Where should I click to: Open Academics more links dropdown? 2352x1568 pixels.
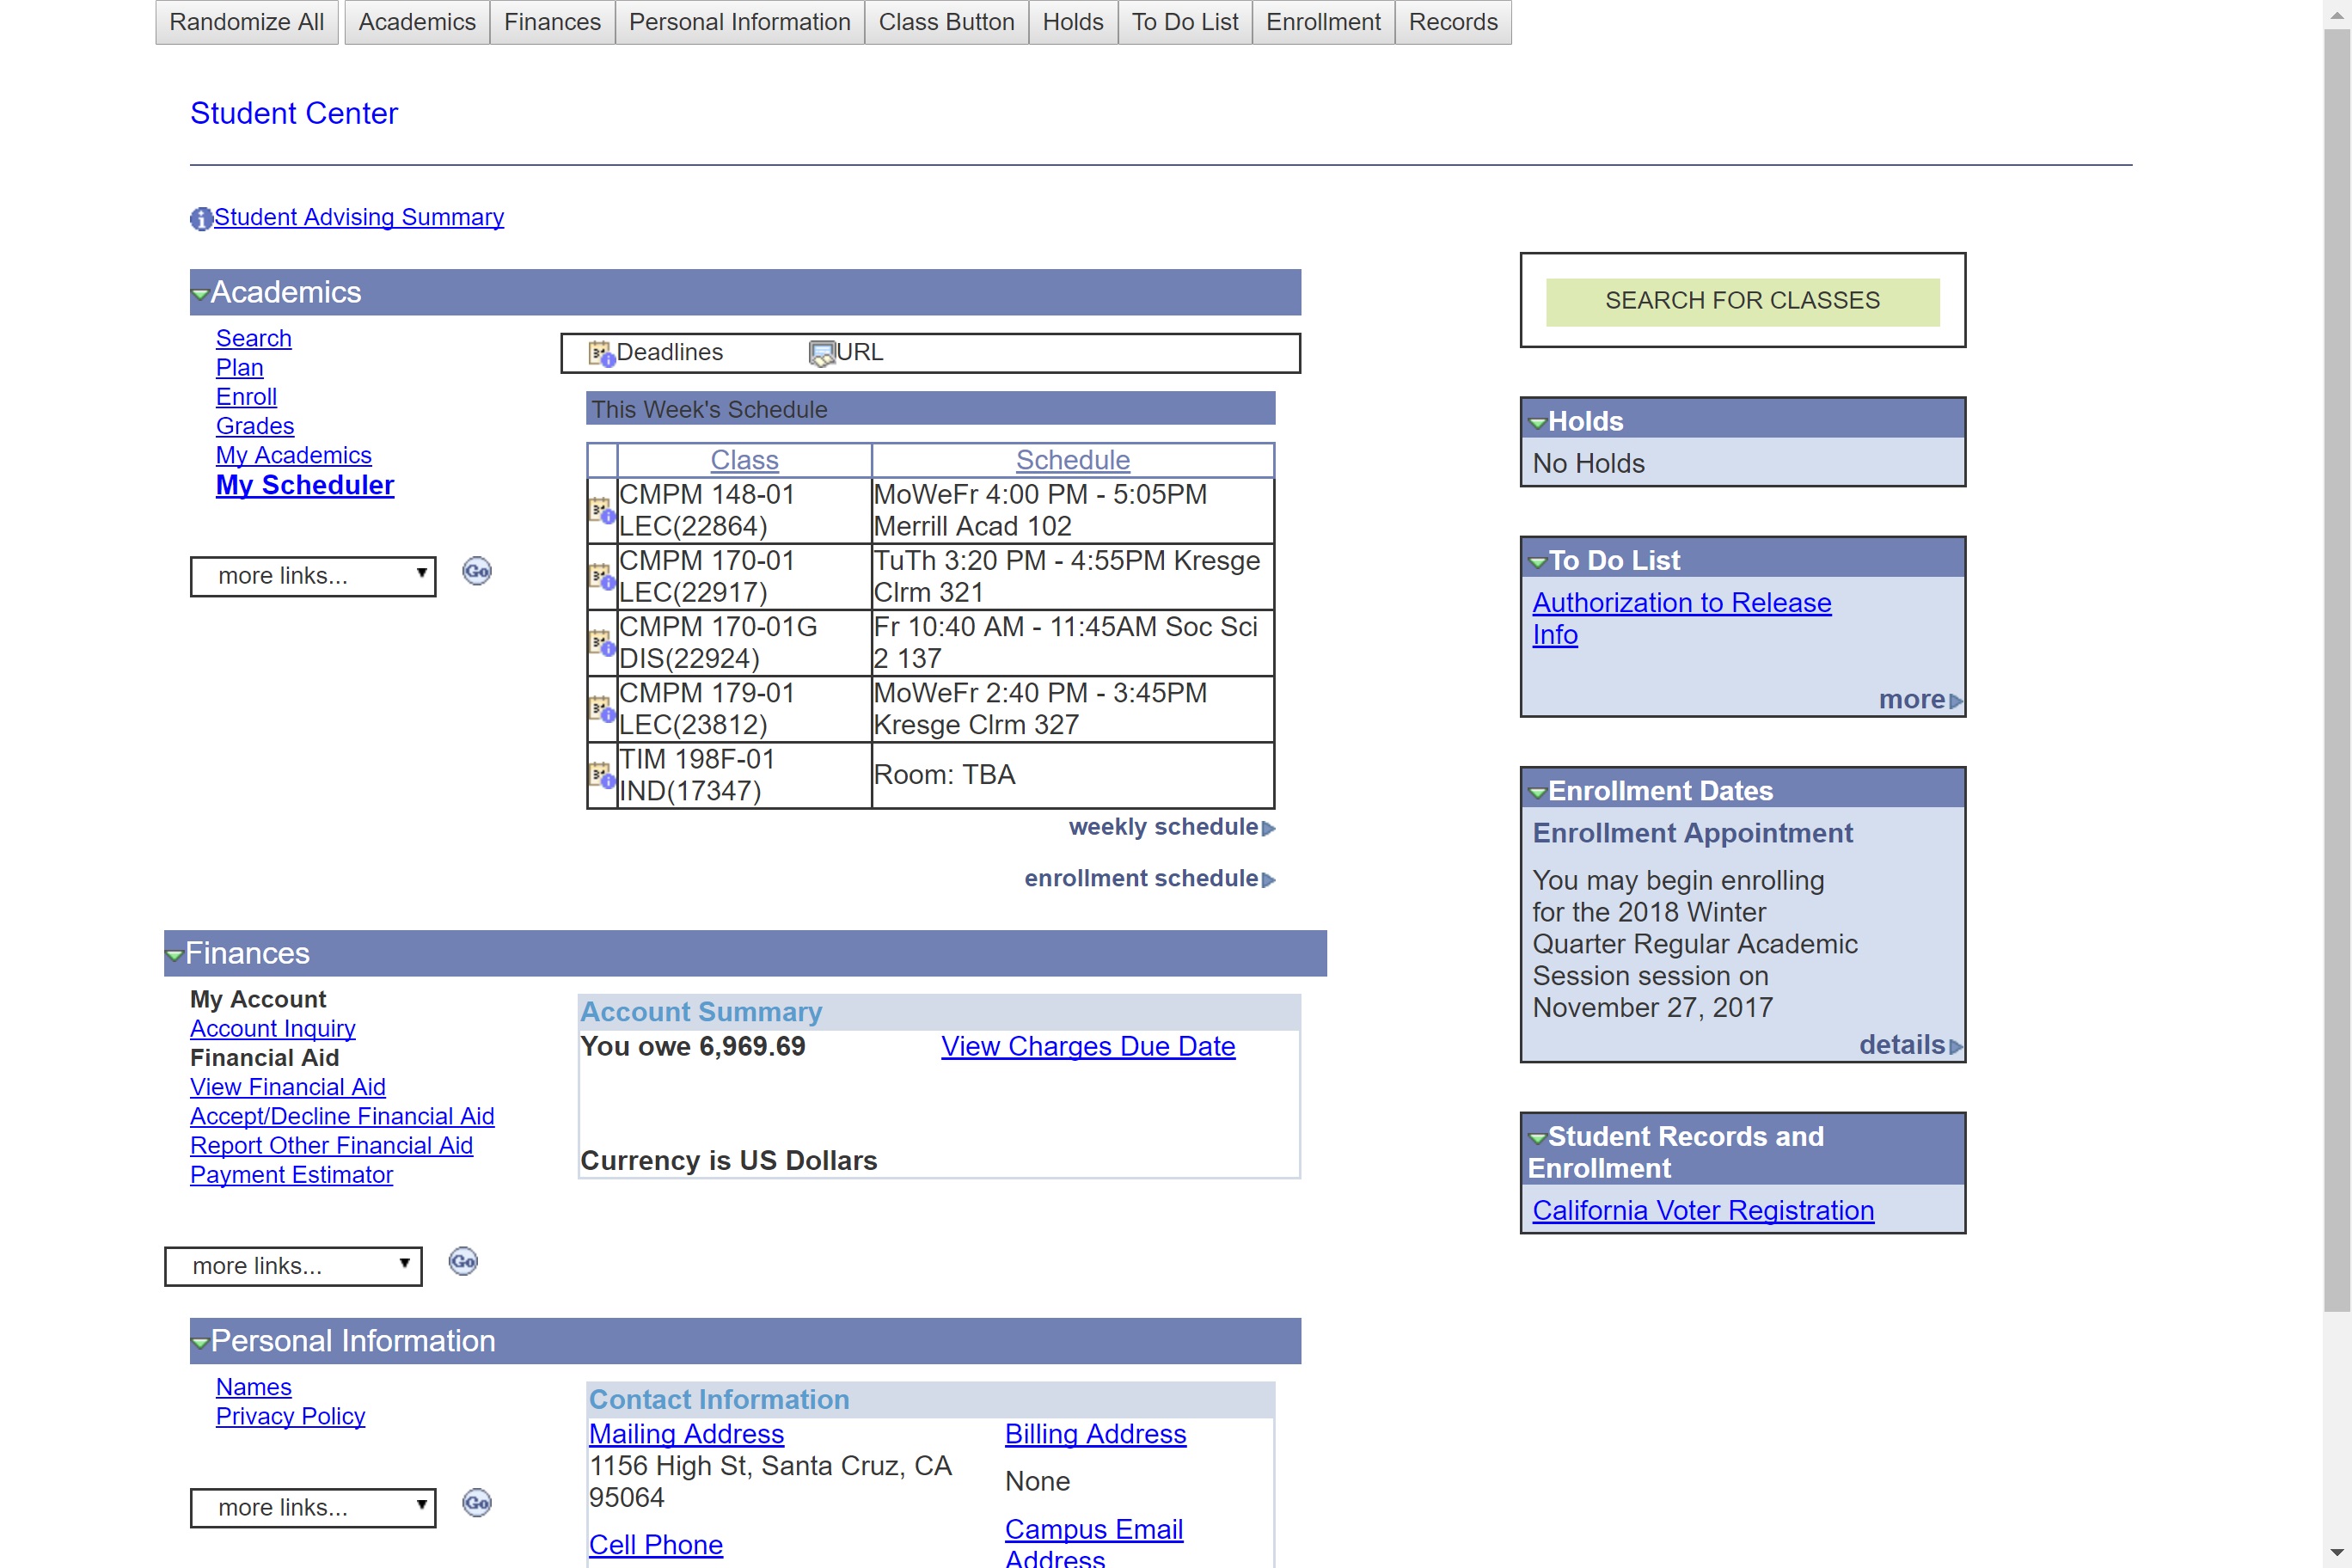coord(313,576)
